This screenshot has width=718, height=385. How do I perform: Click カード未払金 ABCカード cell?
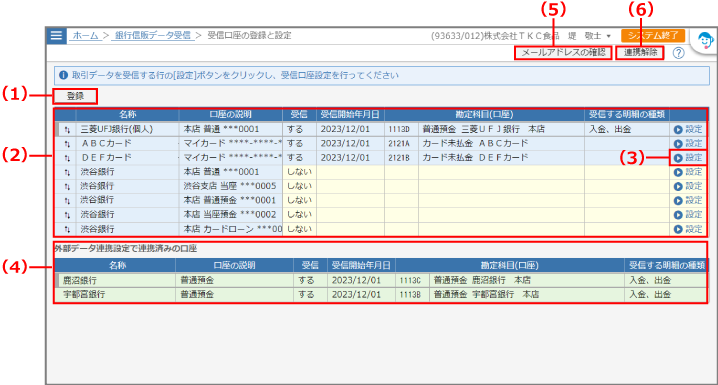(501, 144)
